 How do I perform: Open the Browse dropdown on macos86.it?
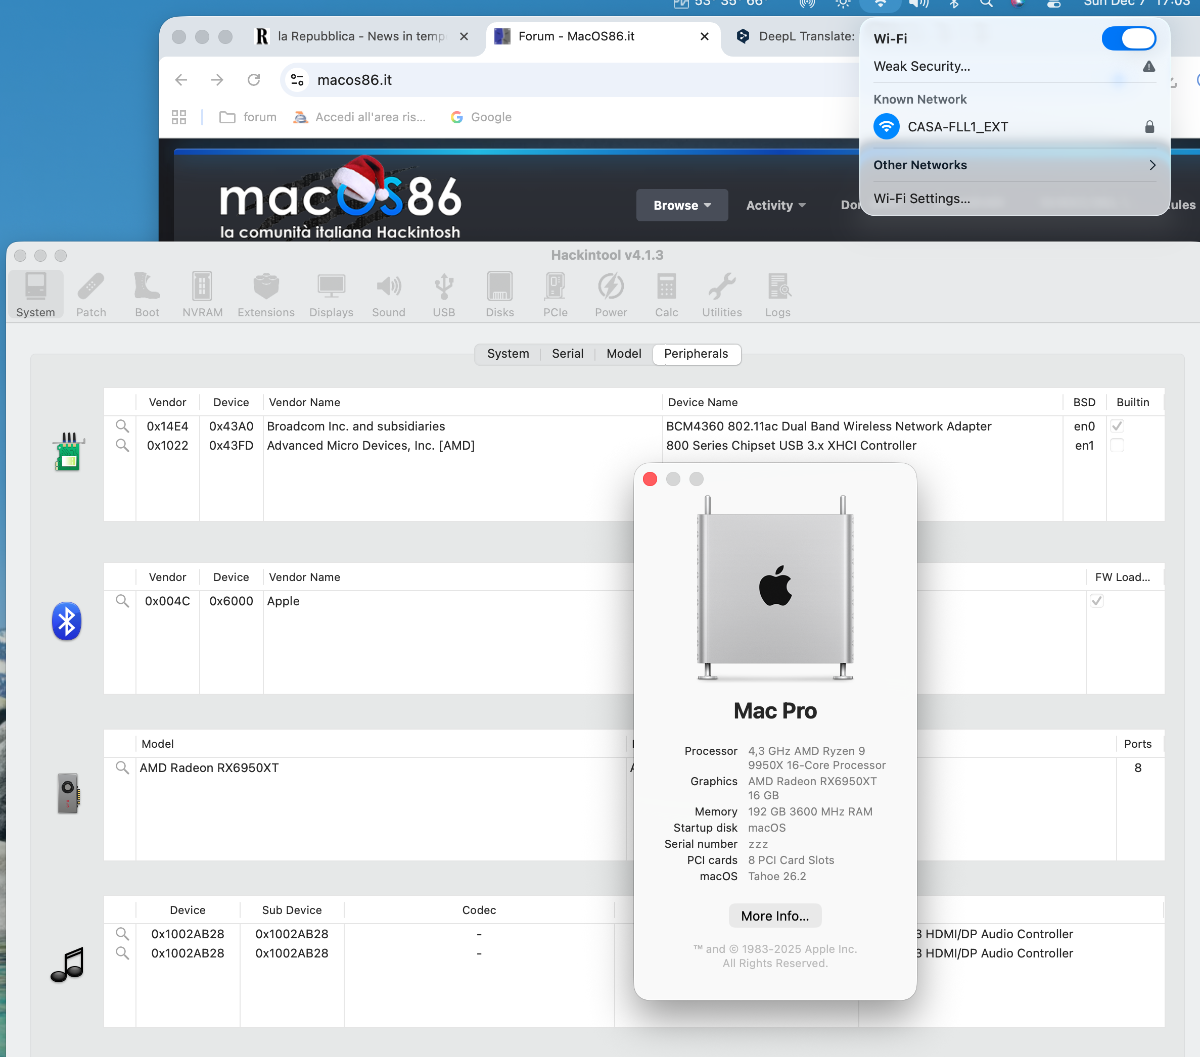682,205
